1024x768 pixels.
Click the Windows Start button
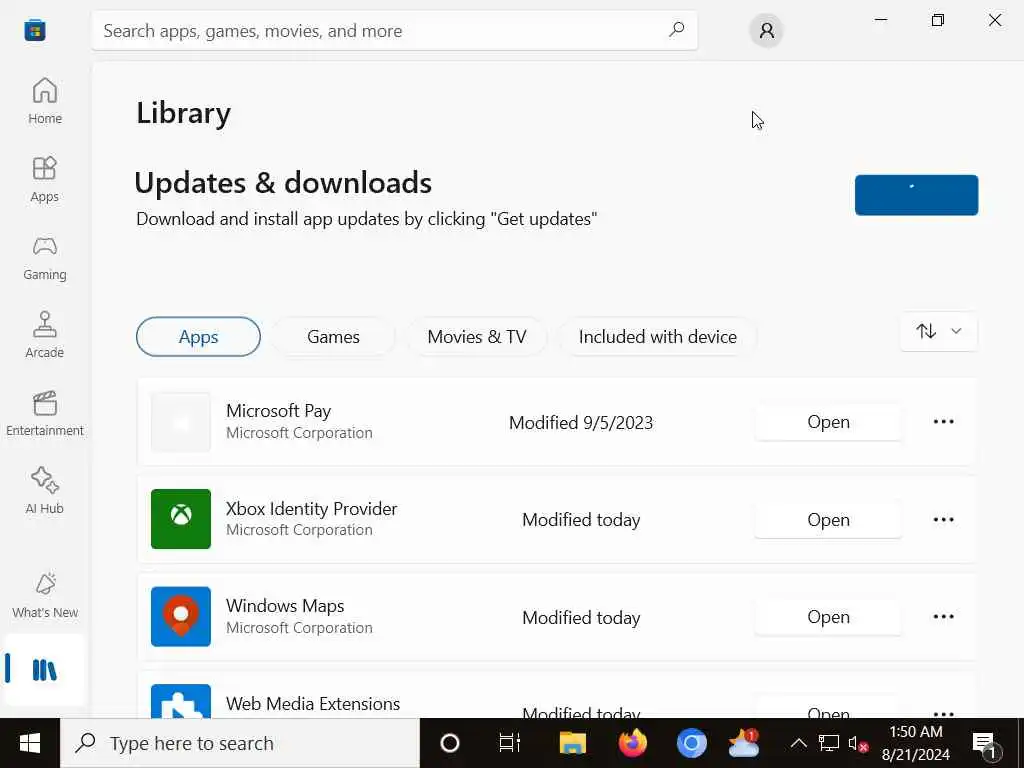click(x=29, y=743)
